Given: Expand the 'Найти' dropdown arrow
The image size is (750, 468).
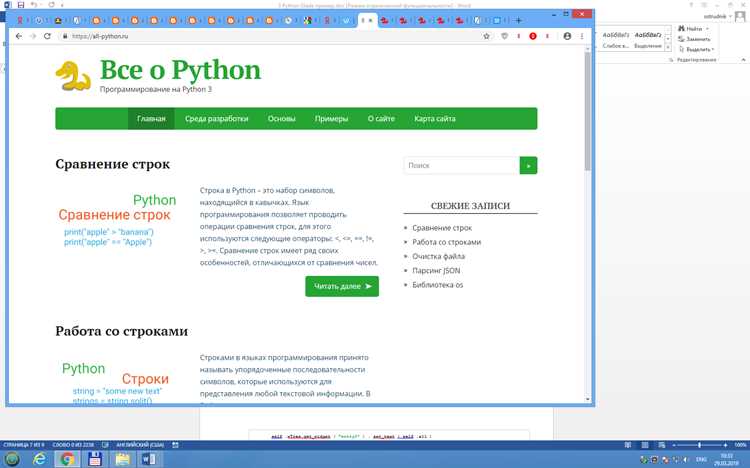Looking at the screenshot, I should coord(707,29).
